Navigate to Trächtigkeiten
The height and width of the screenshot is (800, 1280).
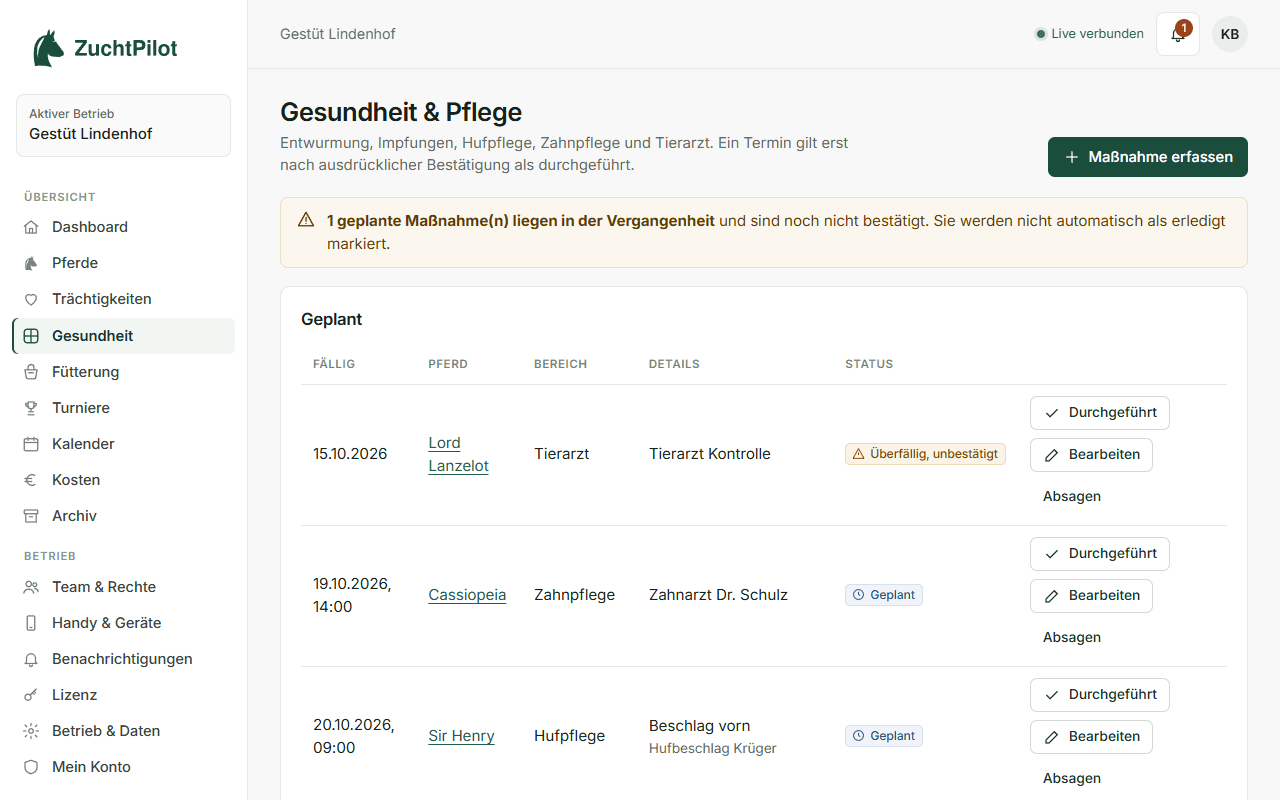click(124, 299)
